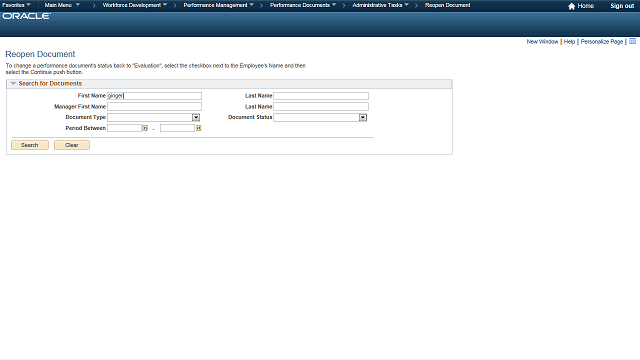Click the Search button
The image size is (640, 360).
point(30,145)
